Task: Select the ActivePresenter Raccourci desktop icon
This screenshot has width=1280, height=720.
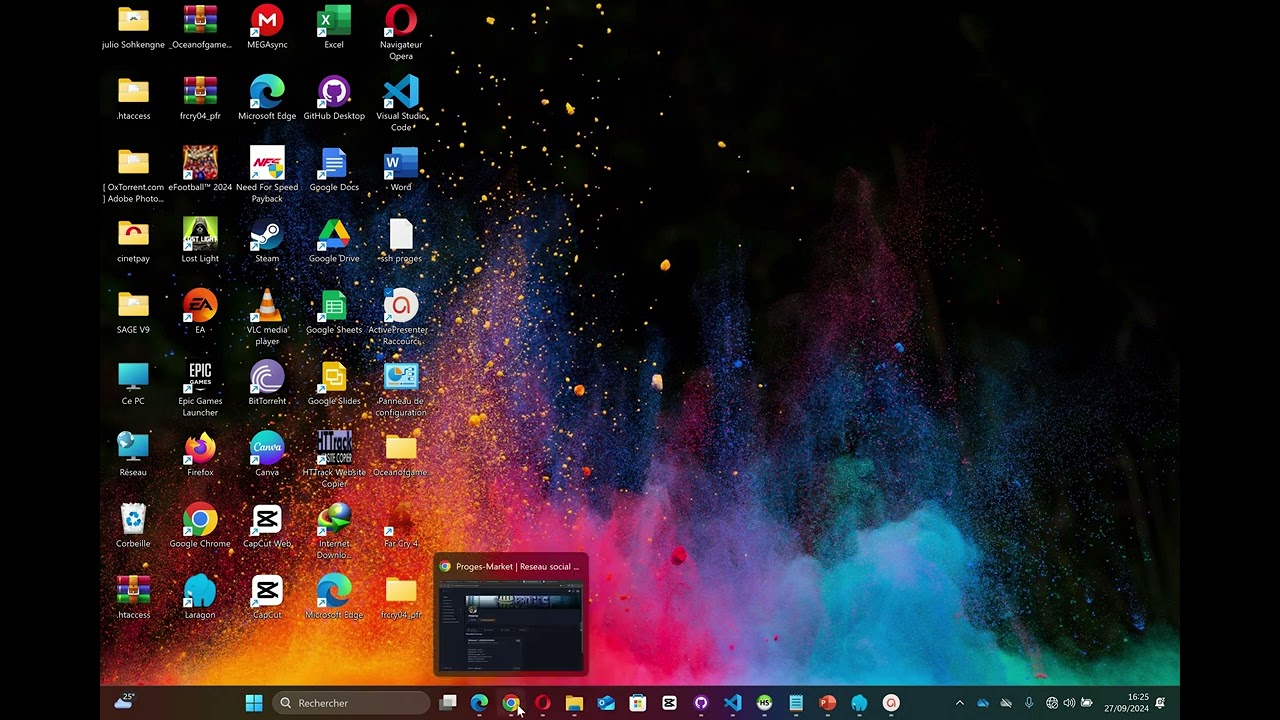Action: (401, 318)
